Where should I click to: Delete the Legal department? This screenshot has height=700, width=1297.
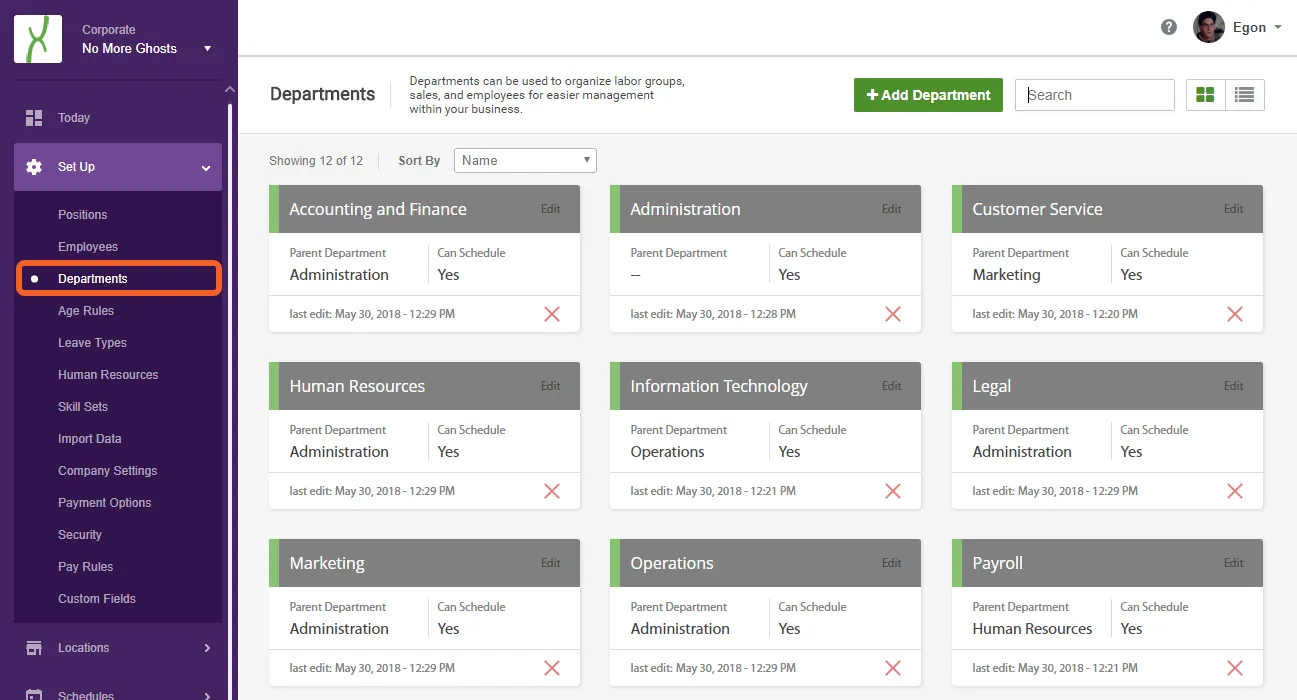click(1235, 491)
